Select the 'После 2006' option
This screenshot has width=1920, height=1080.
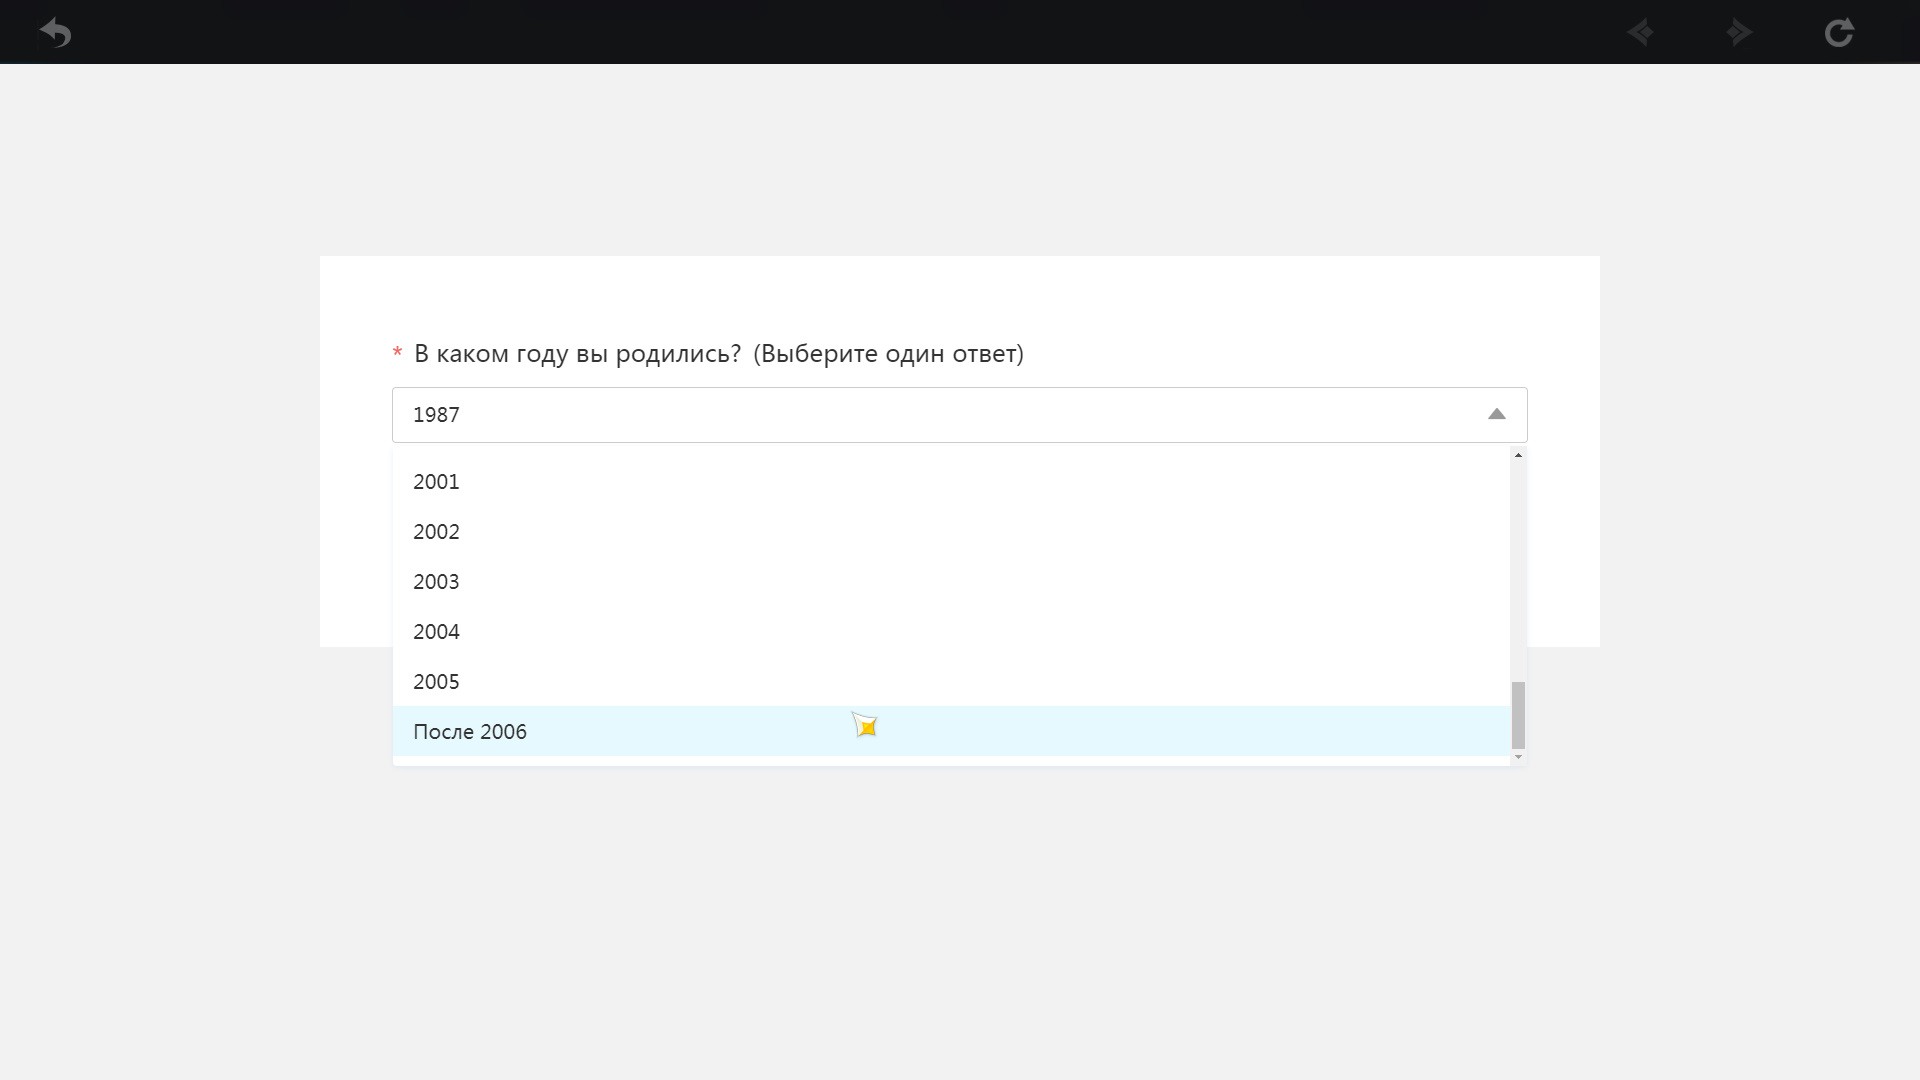(x=470, y=732)
